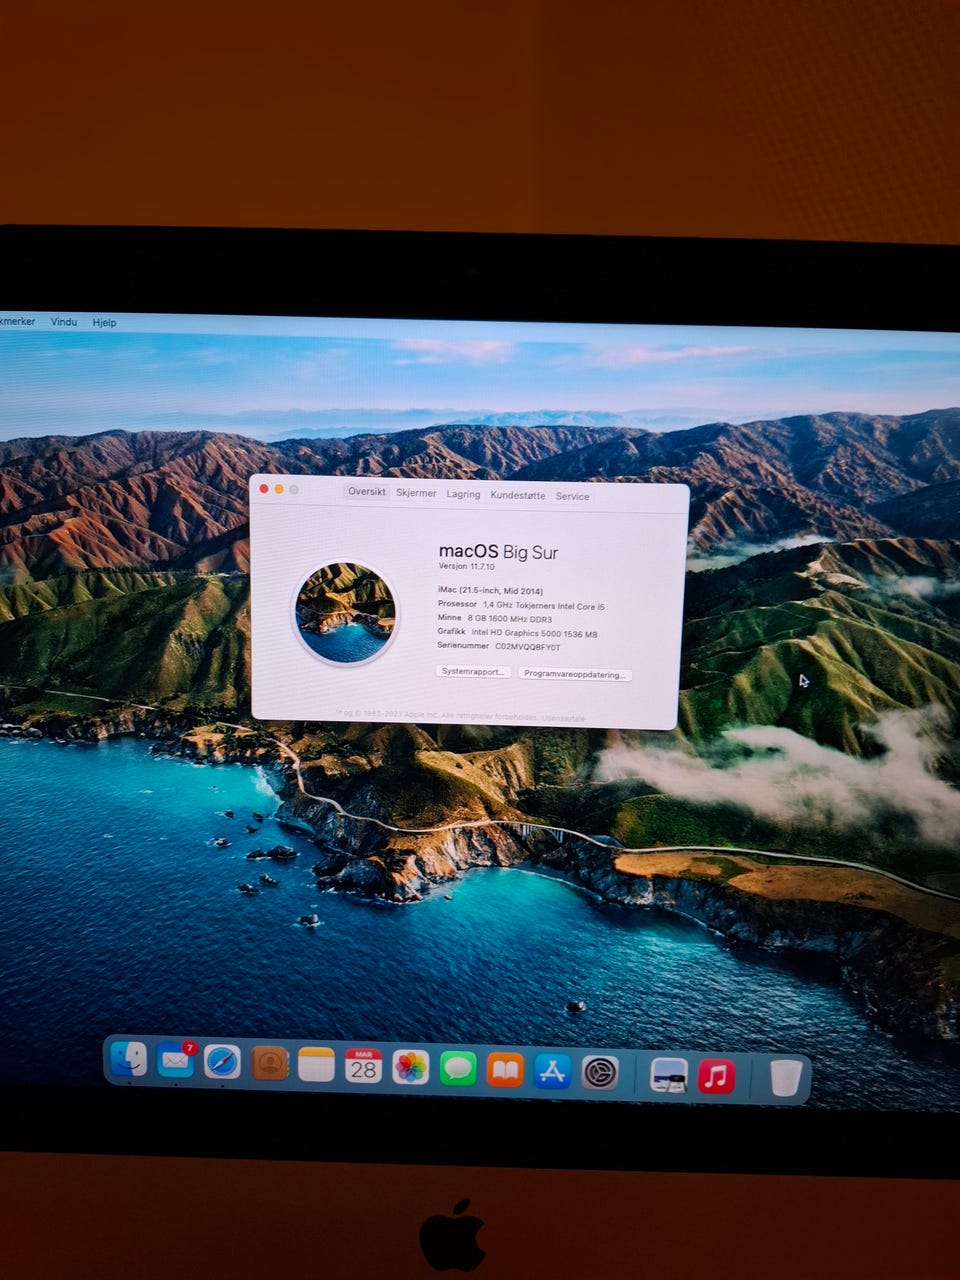Open the Hjelp menu
The image size is (960, 1280).
(104, 322)
